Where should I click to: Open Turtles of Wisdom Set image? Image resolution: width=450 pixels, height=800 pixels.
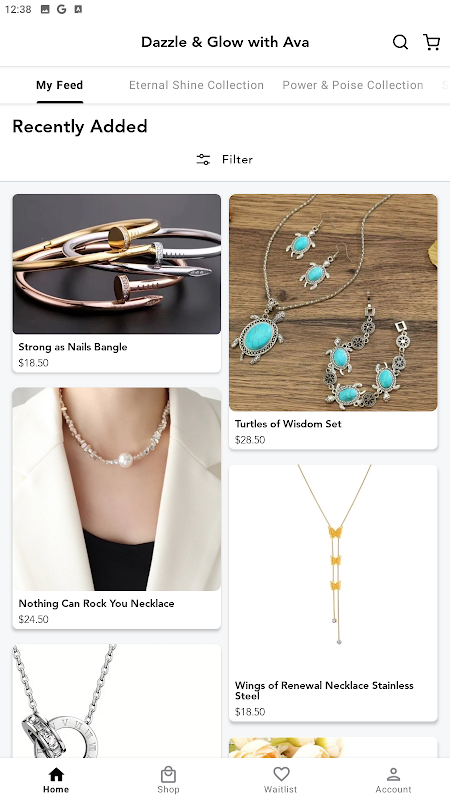pyautogui.click(x=333, y=303)
